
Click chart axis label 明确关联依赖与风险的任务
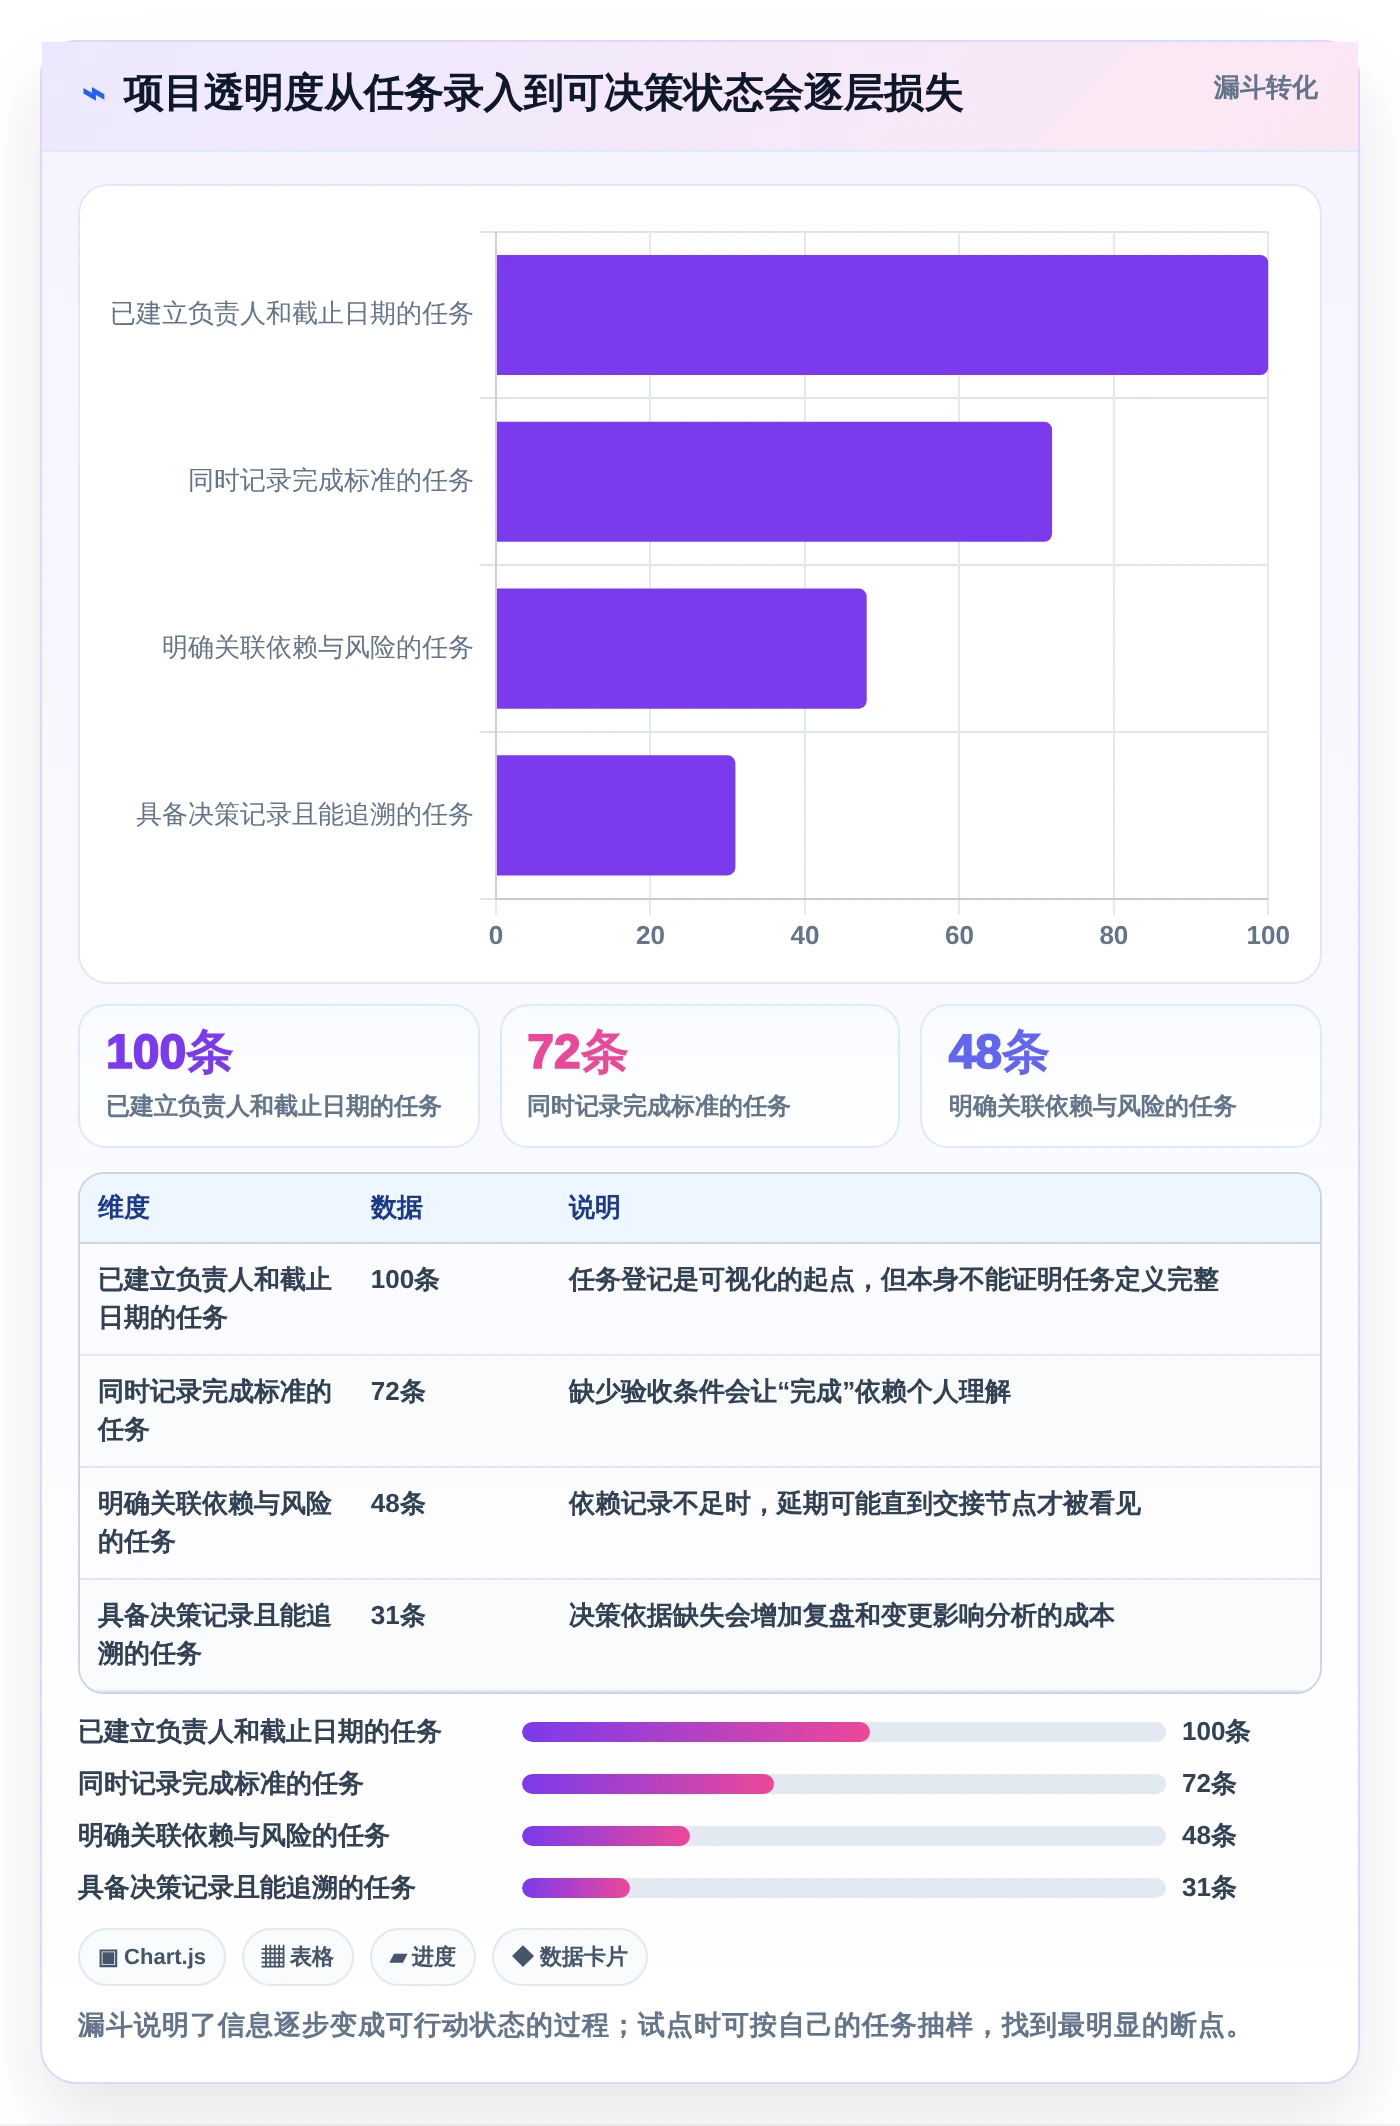[317, 648]
